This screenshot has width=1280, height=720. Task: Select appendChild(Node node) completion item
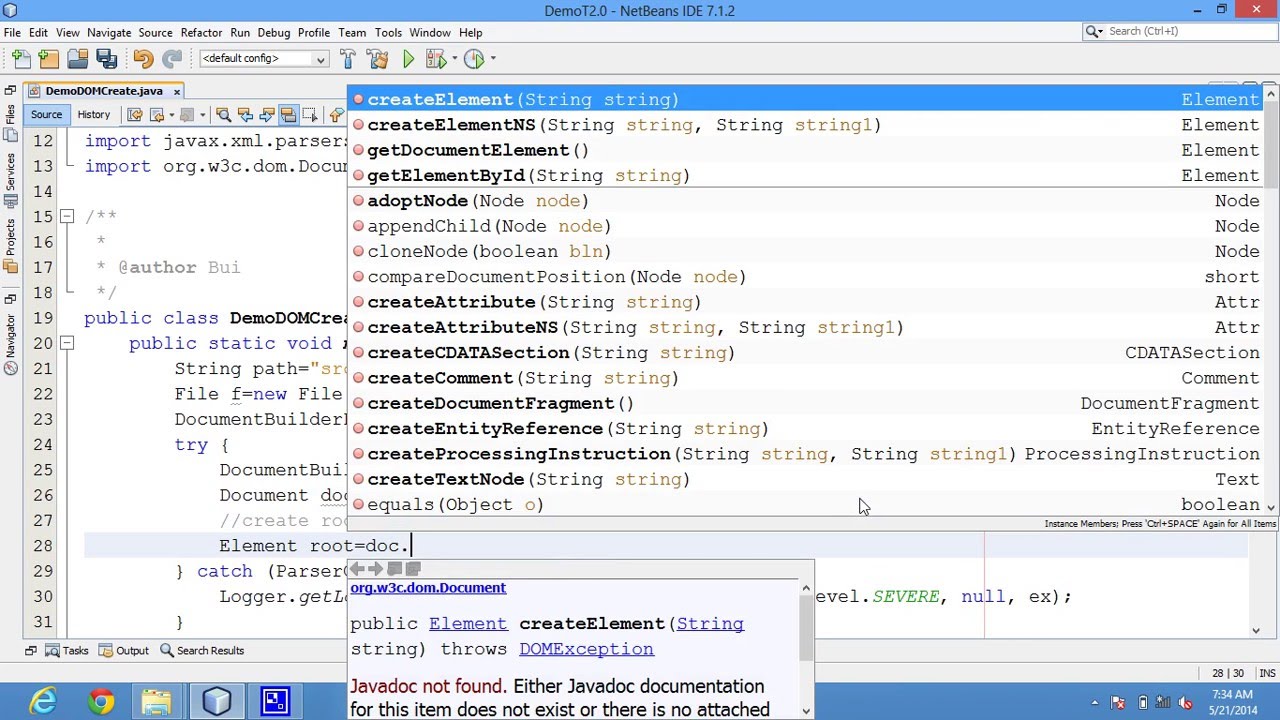click(805, 226)
